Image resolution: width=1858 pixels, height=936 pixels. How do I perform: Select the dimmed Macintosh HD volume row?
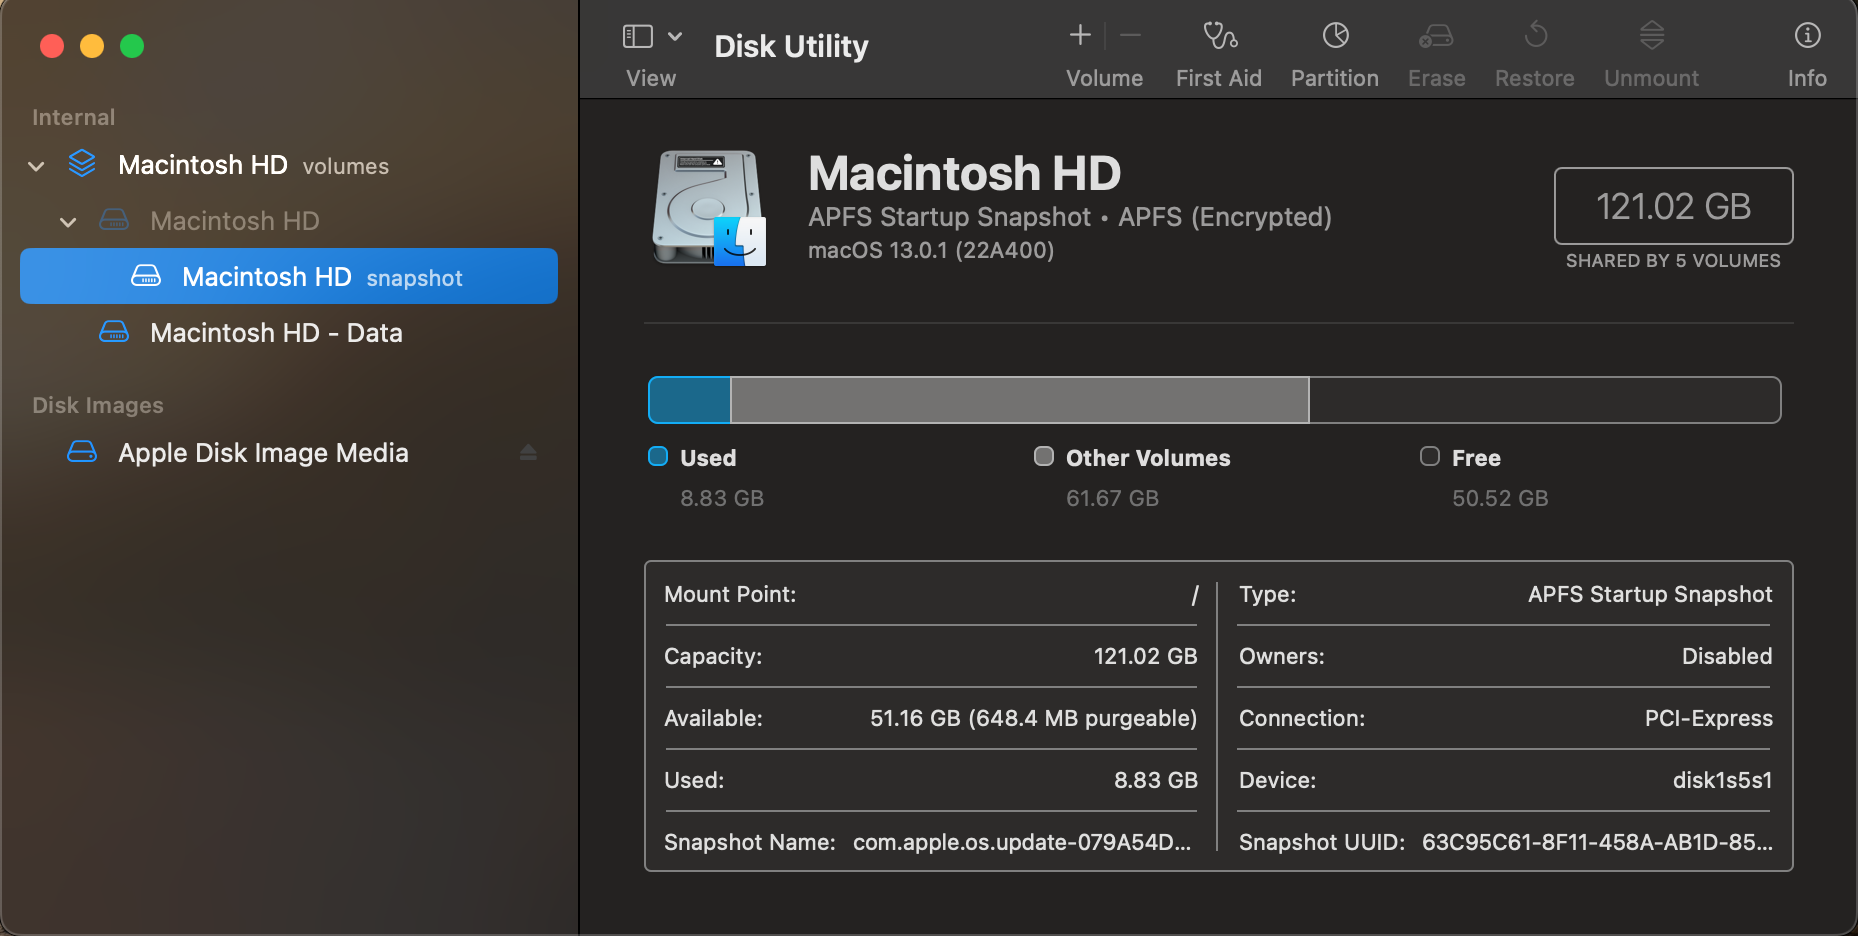(x=289, y=221)
